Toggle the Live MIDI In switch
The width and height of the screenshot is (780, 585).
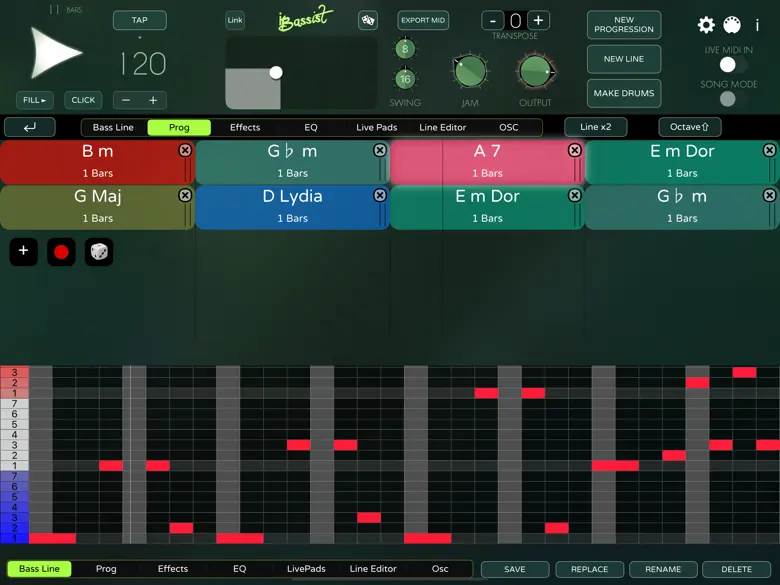pyautogui.click(x=728, y=65)
